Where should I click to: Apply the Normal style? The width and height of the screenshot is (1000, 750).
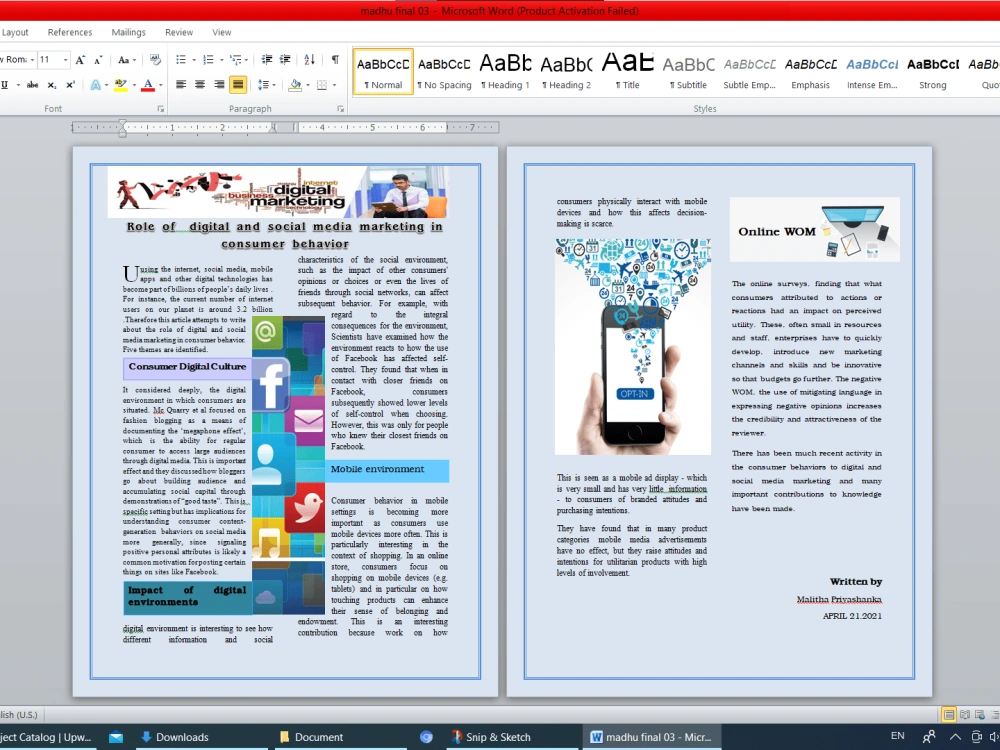pyautogui.click(x=383, y=71)
